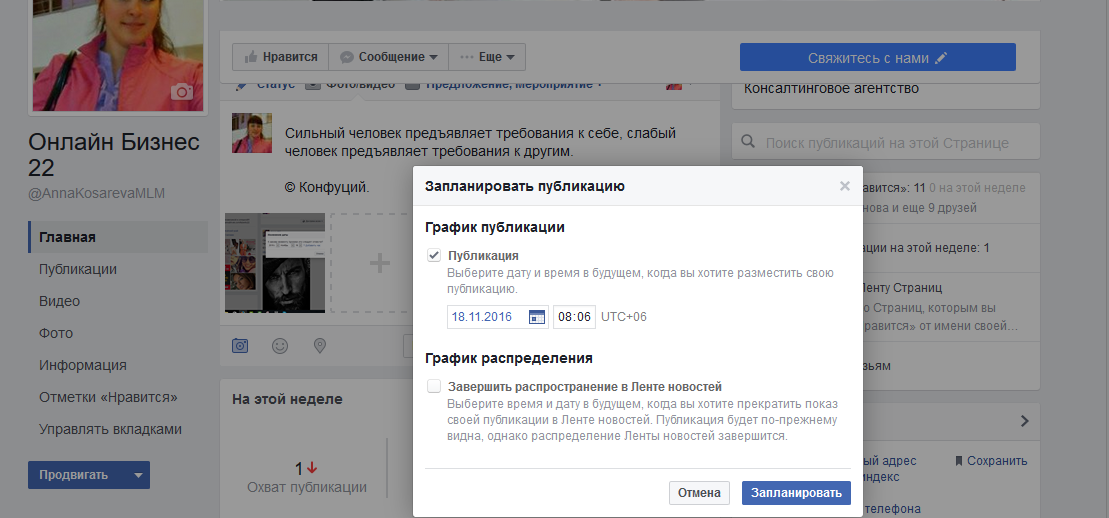Open Публикации in left sidebar
The width and height of the screenshot is (1109, 518).
point(78,269)
